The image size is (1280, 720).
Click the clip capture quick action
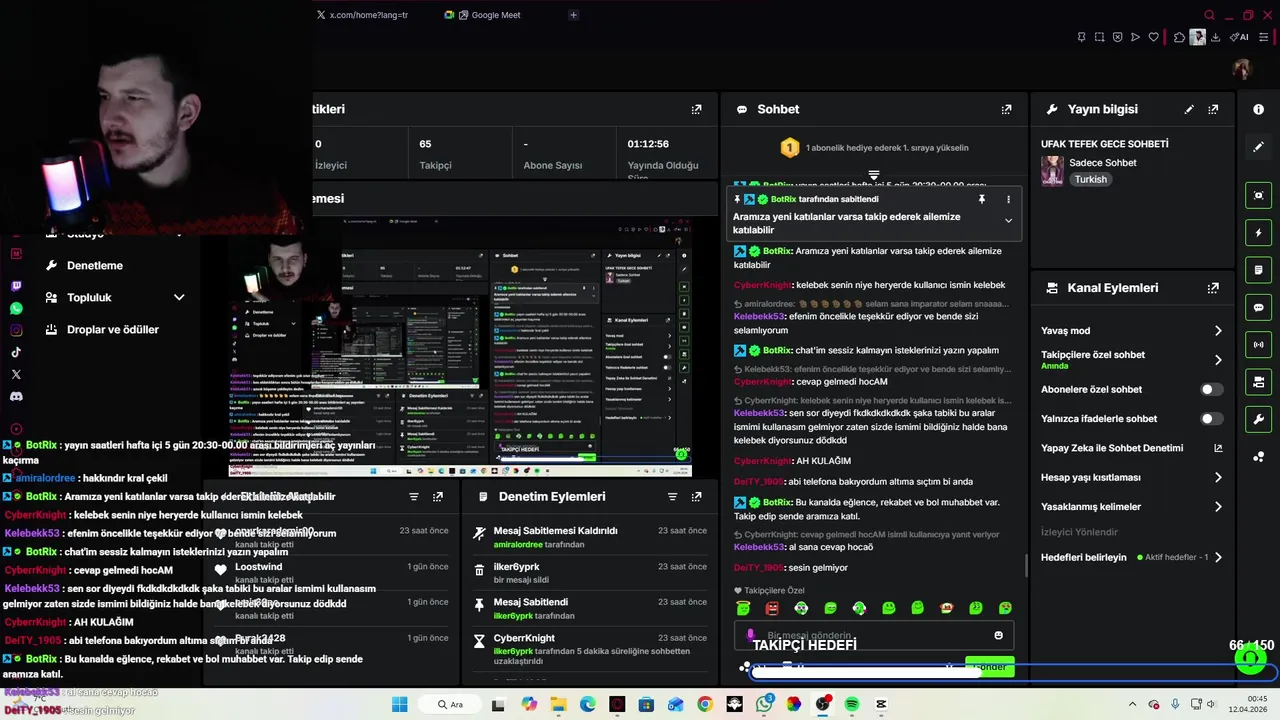(x=1258, y=196)
